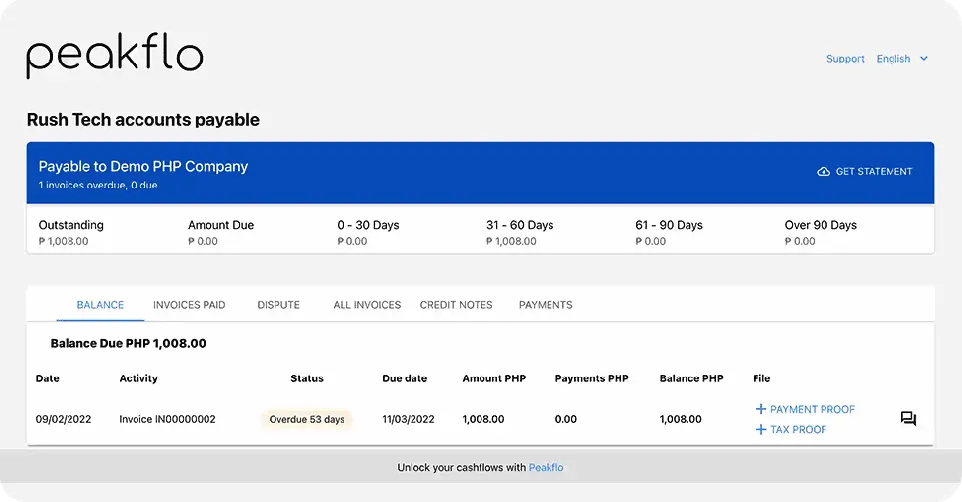This screenshot has width=962, height=502.
Task: Open the Dispute tab
Action: (x=279, y=305)
